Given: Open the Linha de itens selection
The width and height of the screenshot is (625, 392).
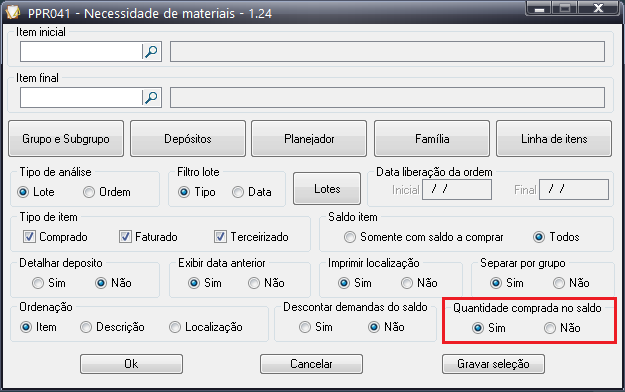Looking at the screenshot, I should [x=554, y=139].
